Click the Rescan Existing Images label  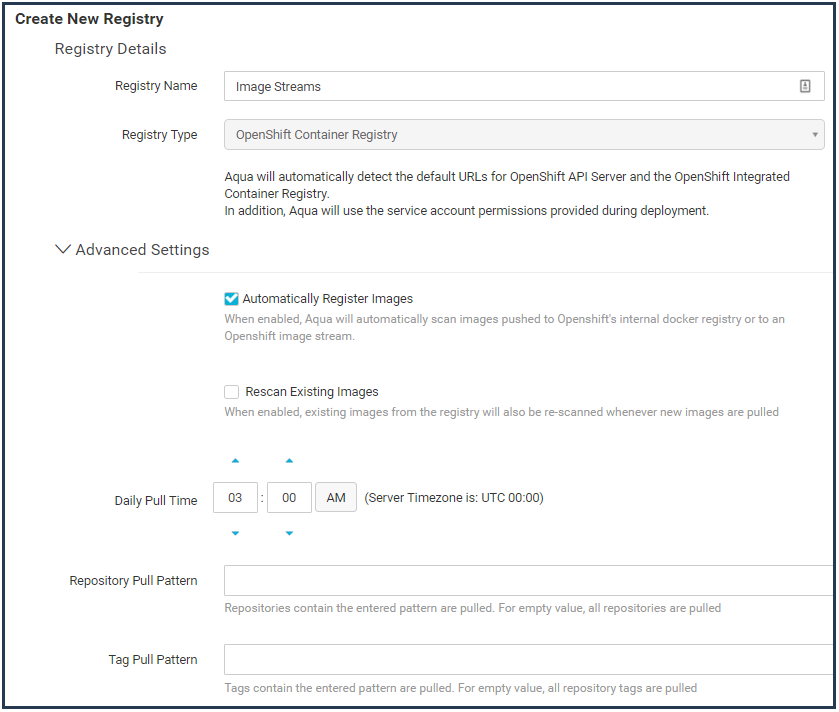[311, 392]
